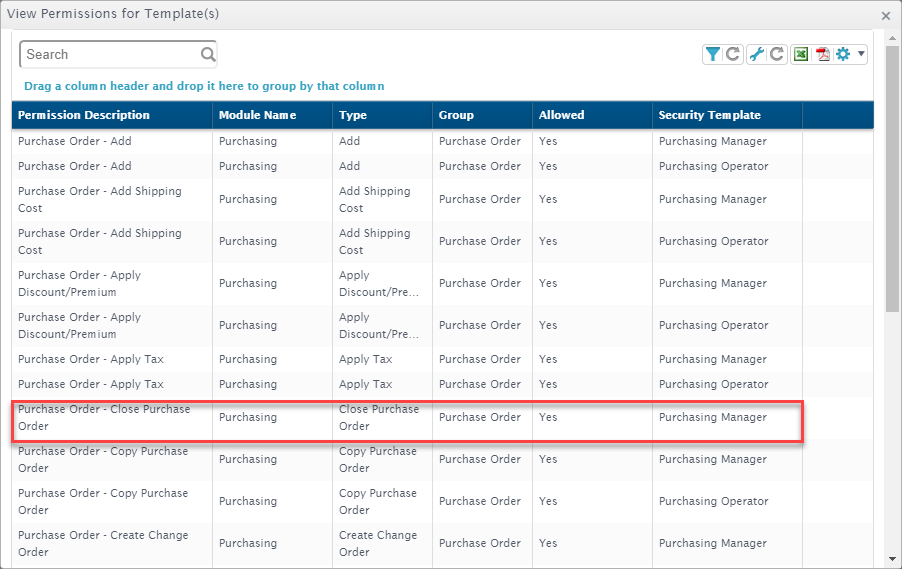Click the reset icon next to the filter funnel
The image size is (902, 569).
[x=733, y=55]
